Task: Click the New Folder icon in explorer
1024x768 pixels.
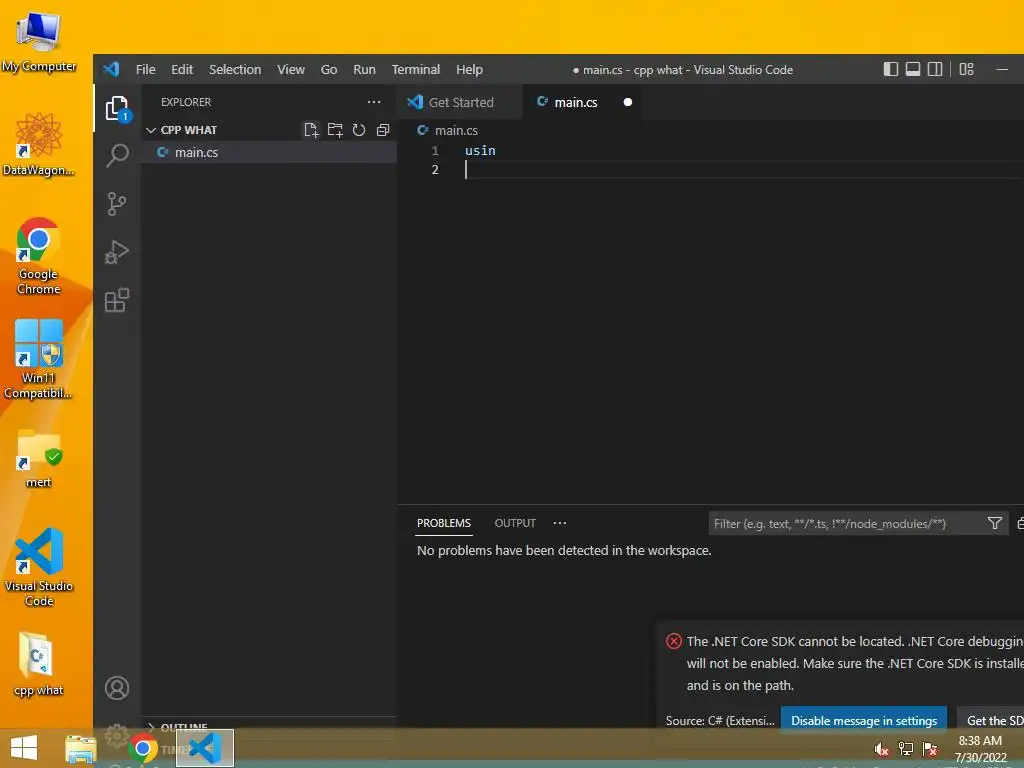Action: [x=335, y=130]
